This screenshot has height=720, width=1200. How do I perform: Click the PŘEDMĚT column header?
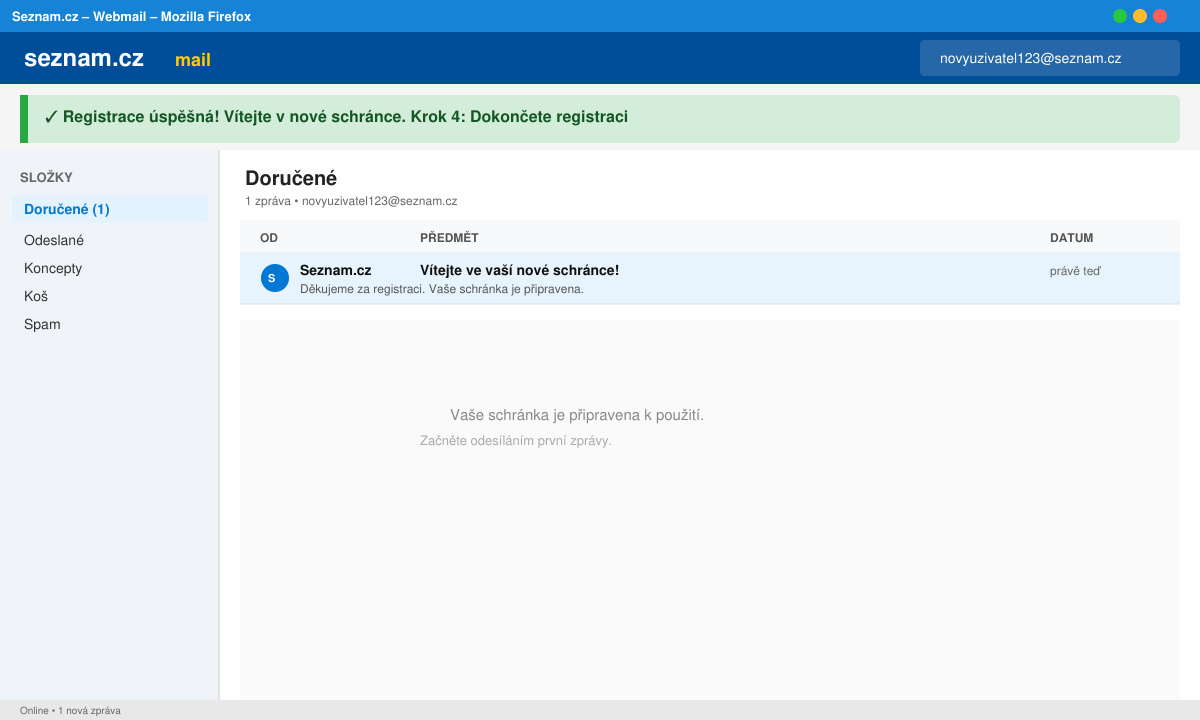coord(449,238)
